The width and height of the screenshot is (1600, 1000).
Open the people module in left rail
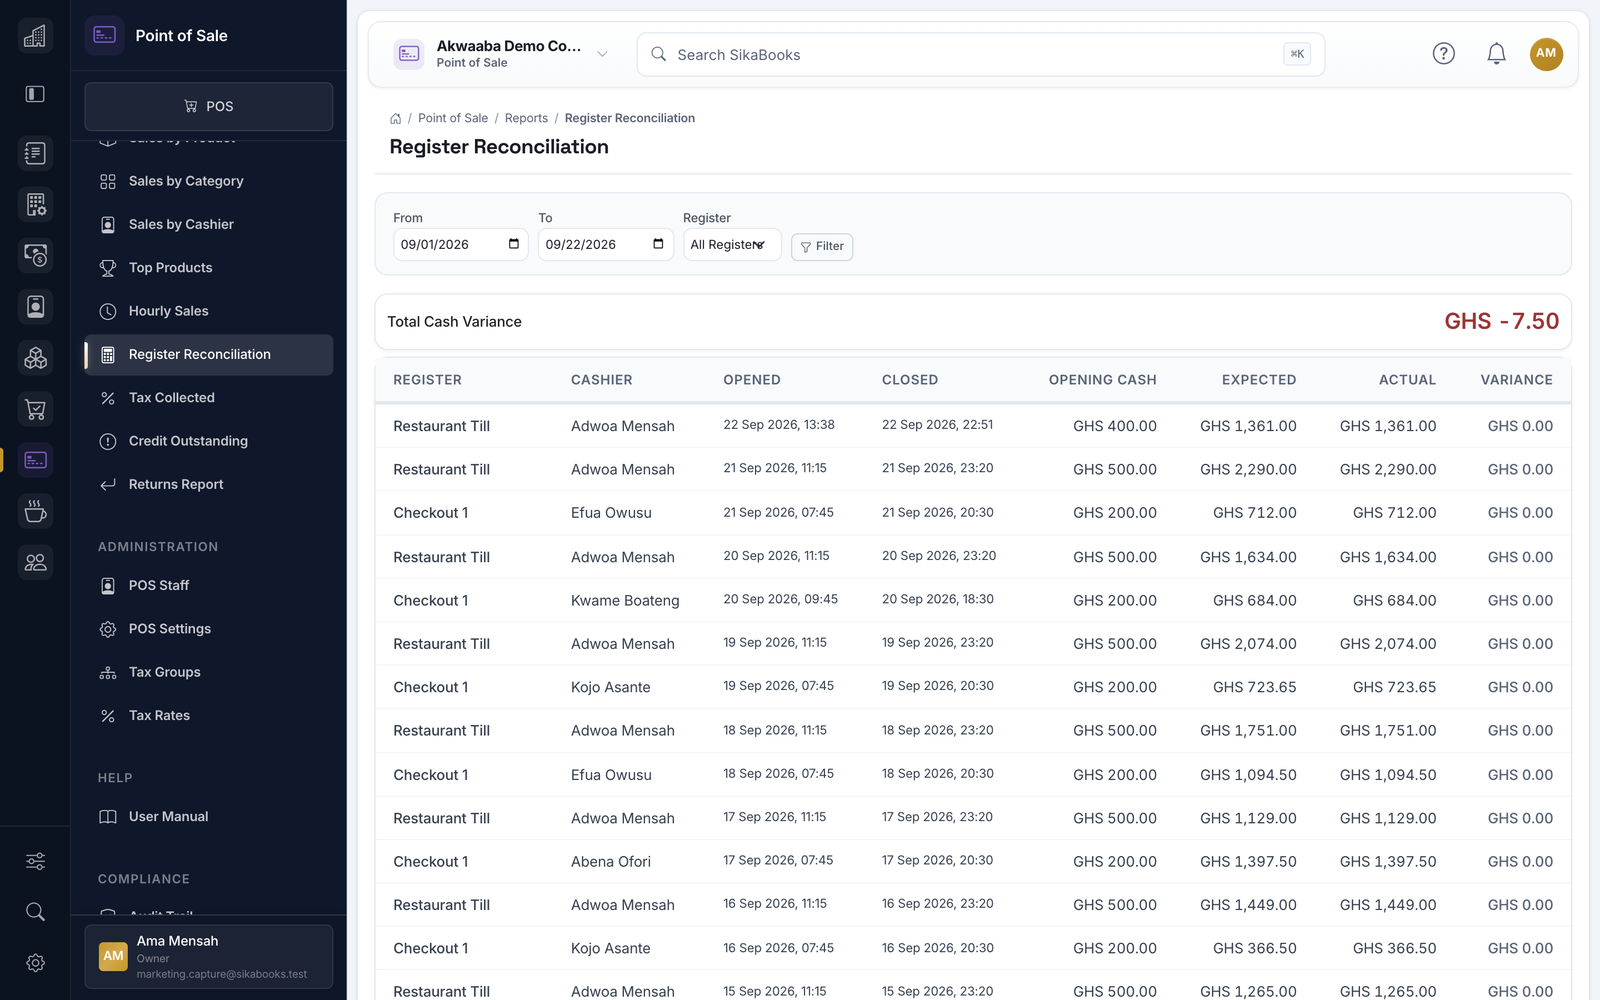click(x=35, y=562)
